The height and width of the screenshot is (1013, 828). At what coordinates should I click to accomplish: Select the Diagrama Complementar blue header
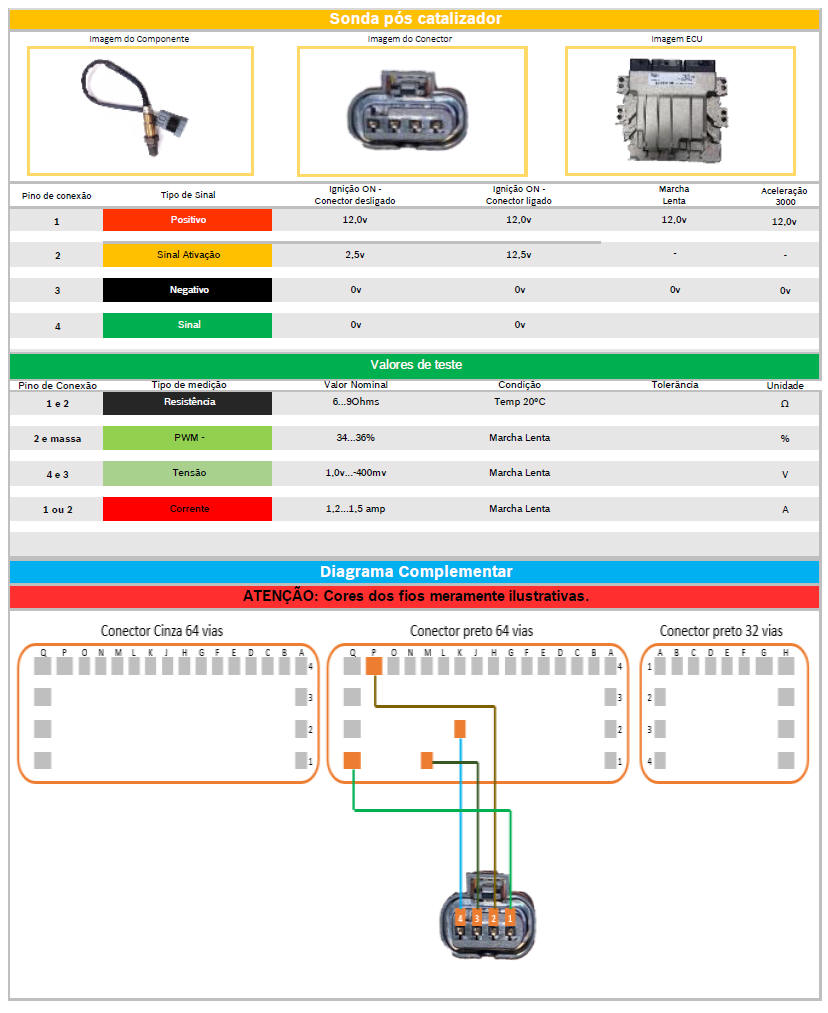(414, 572)
